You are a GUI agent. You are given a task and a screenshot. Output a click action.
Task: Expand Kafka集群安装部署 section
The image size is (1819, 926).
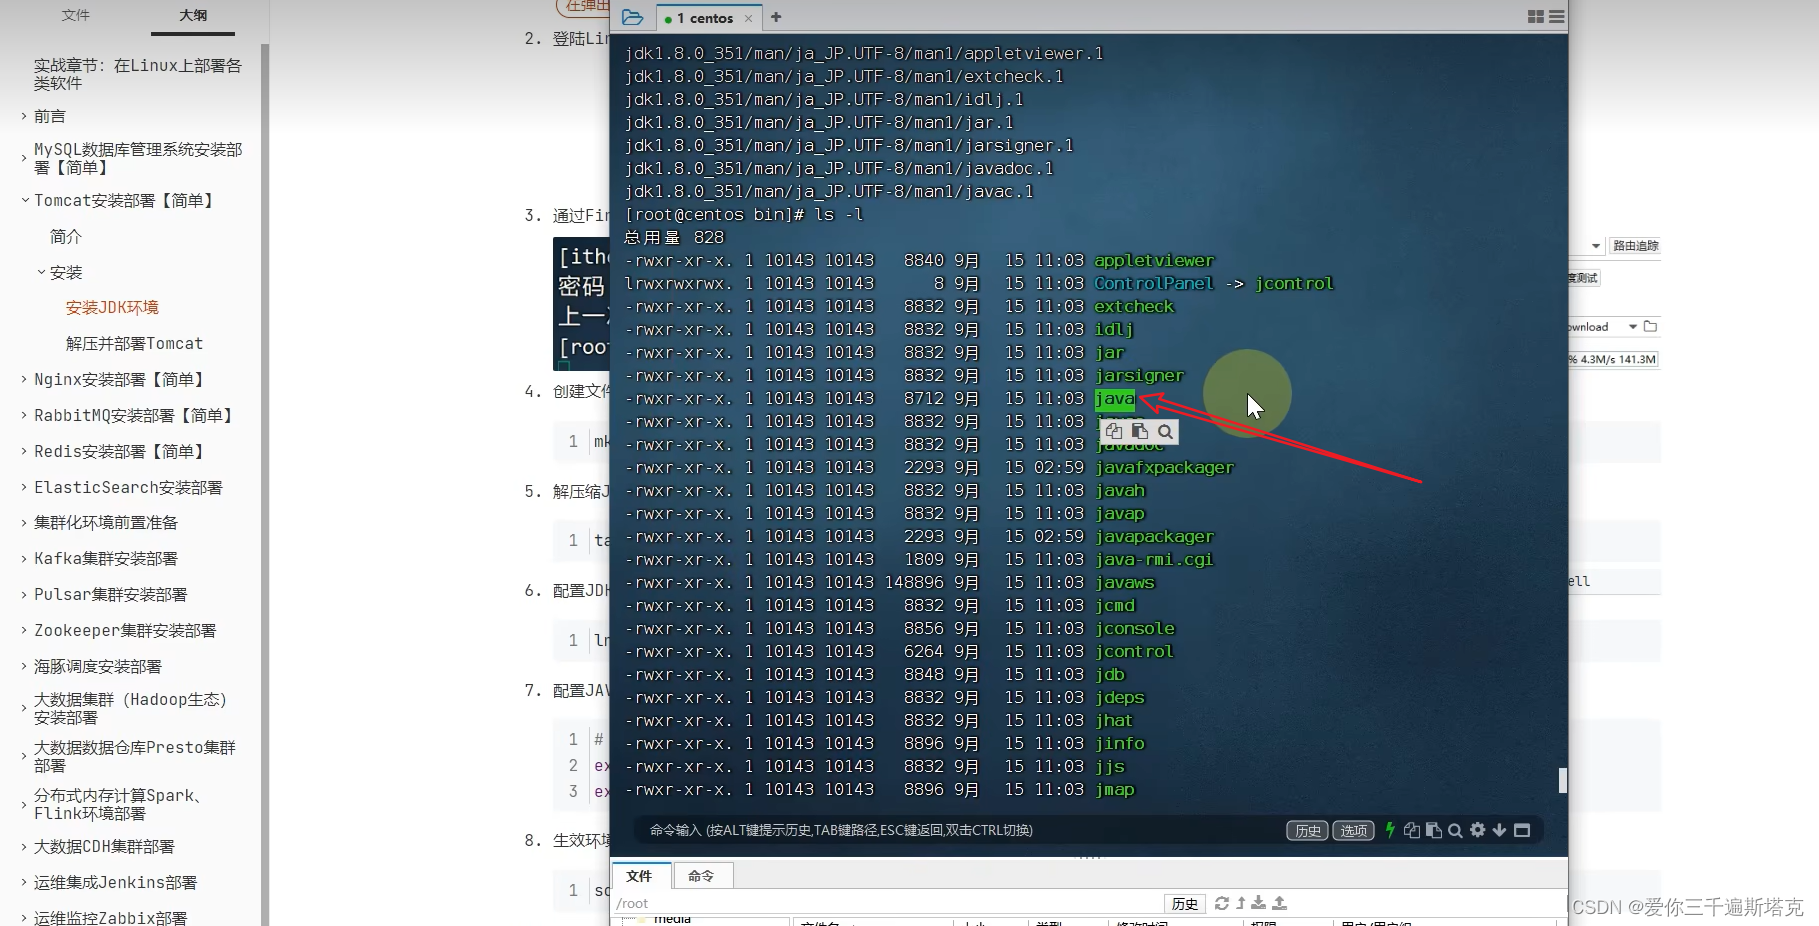tap(24, 558)
